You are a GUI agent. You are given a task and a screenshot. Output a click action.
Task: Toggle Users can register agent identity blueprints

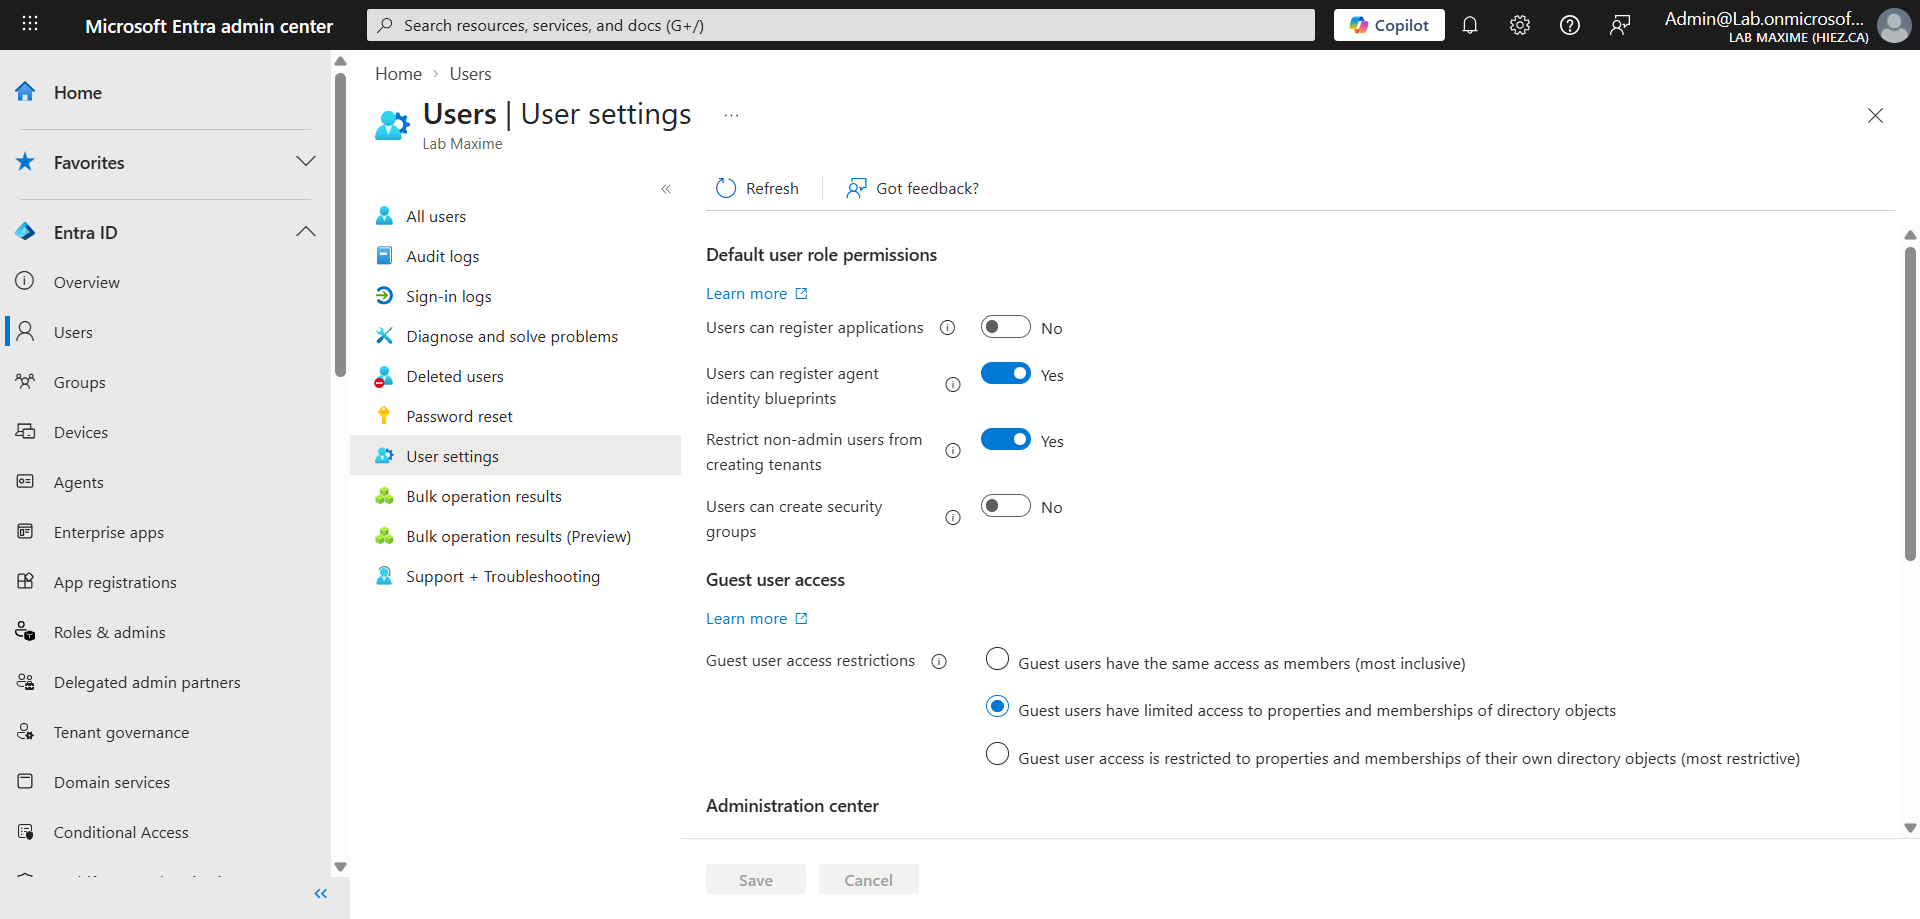pyautogui.click(x=1006, y=374)
